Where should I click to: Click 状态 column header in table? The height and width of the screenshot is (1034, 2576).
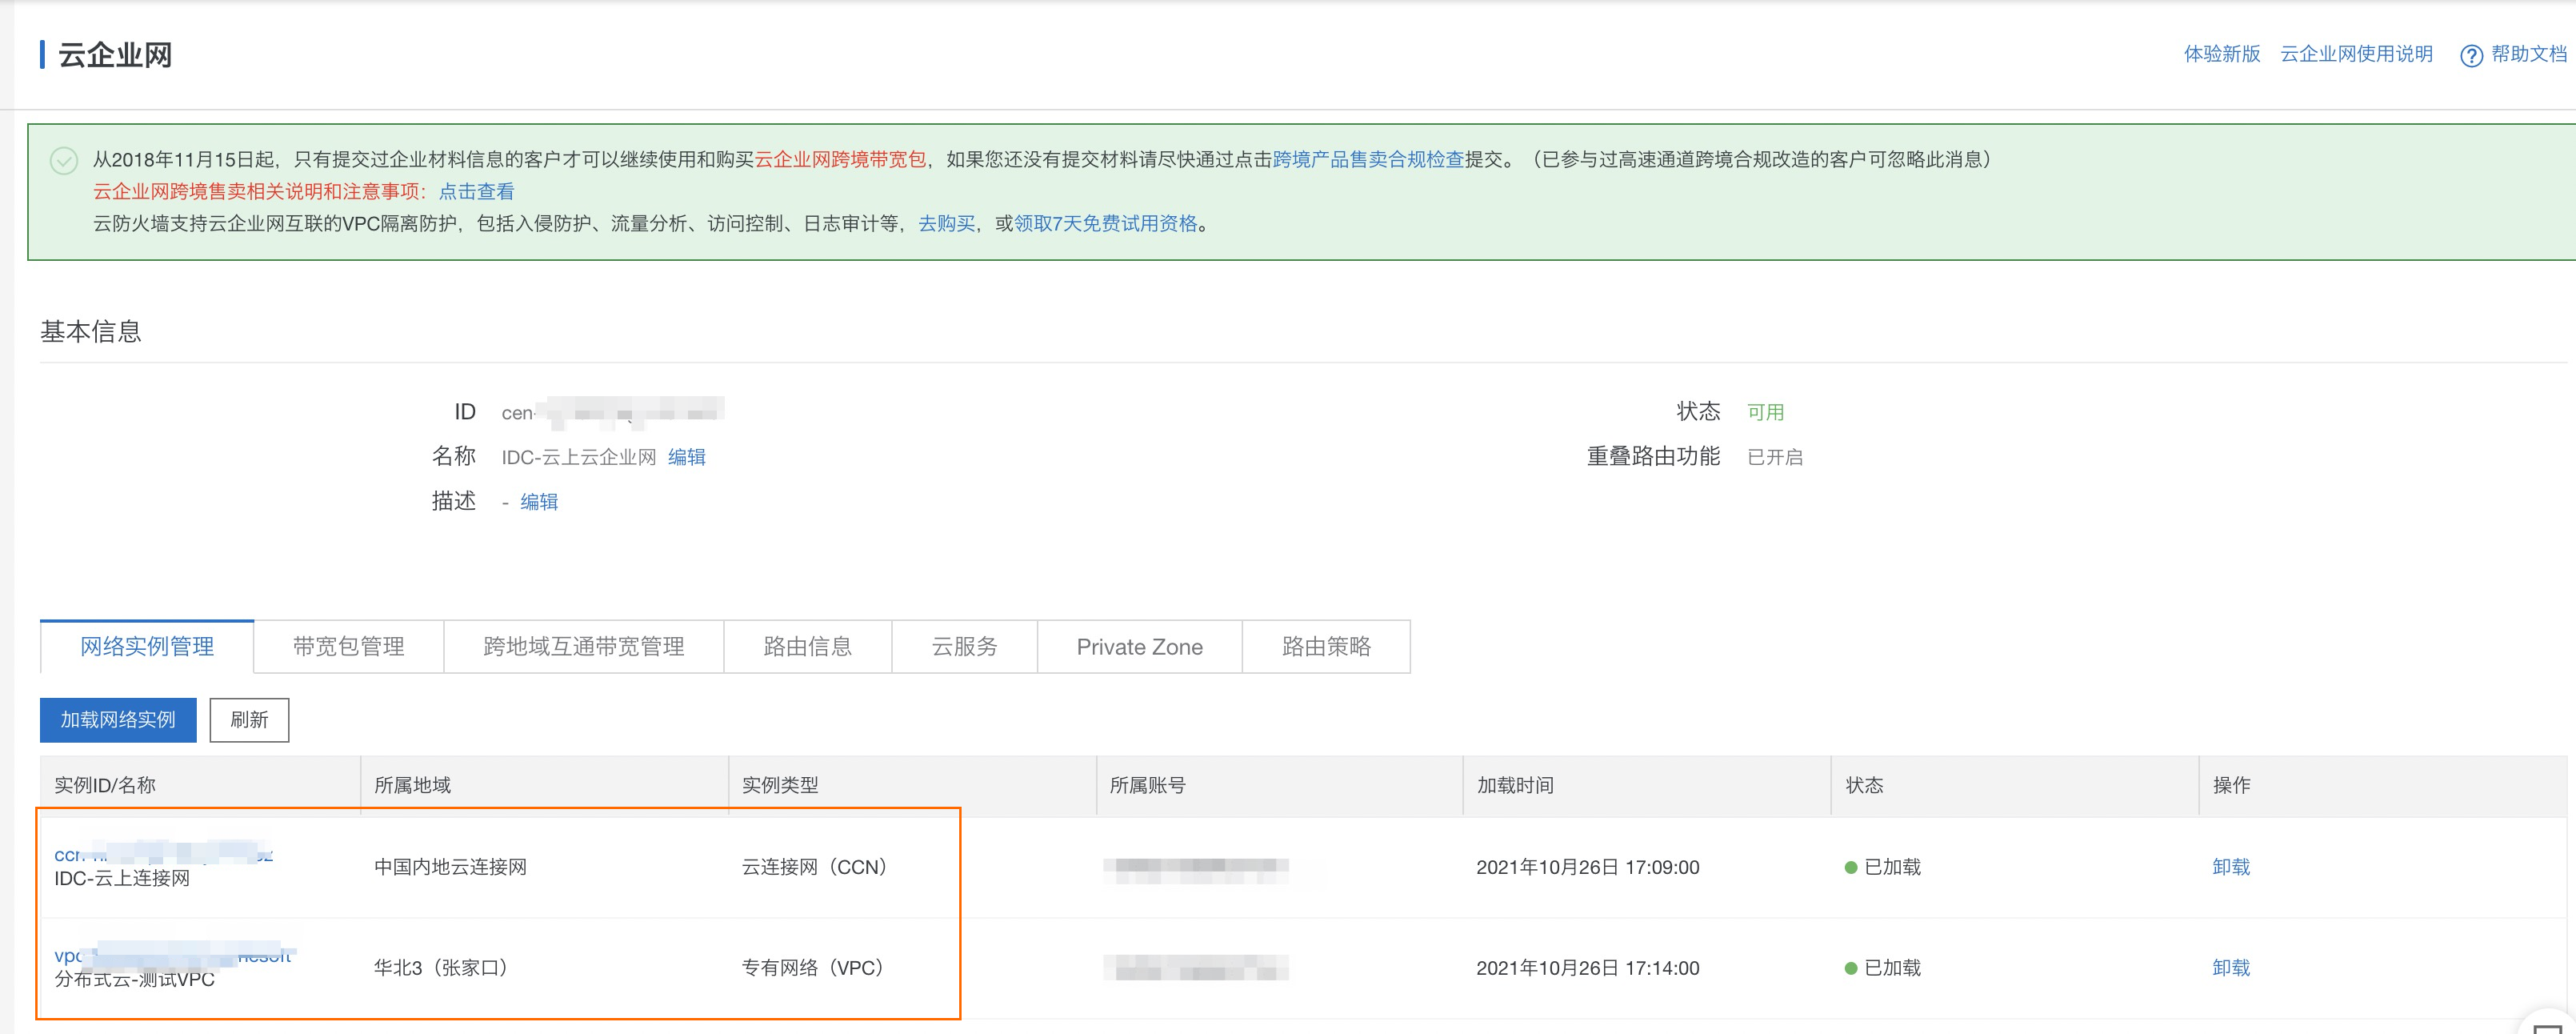coord(1864,786)
